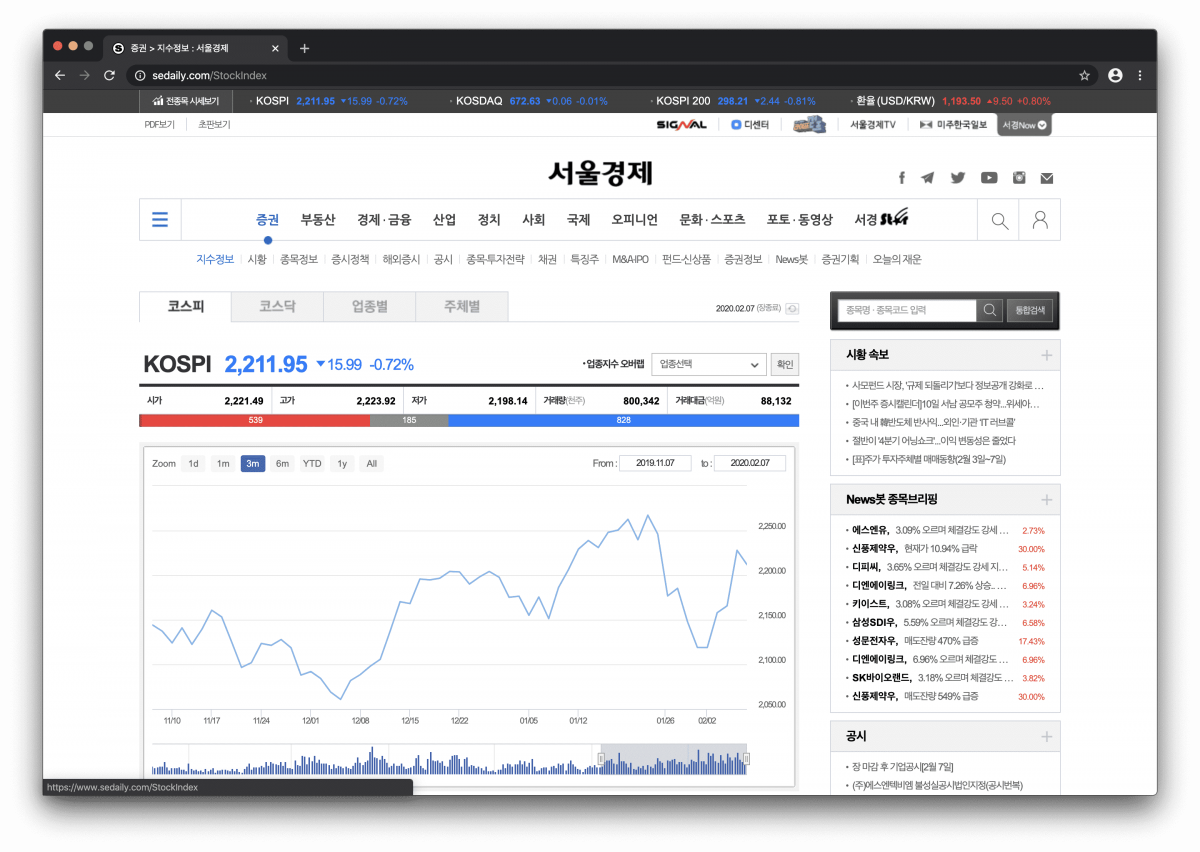The image size is (1200, 852).
Task: Open Chrome profile icon
Action: [x=1115, y=75]
